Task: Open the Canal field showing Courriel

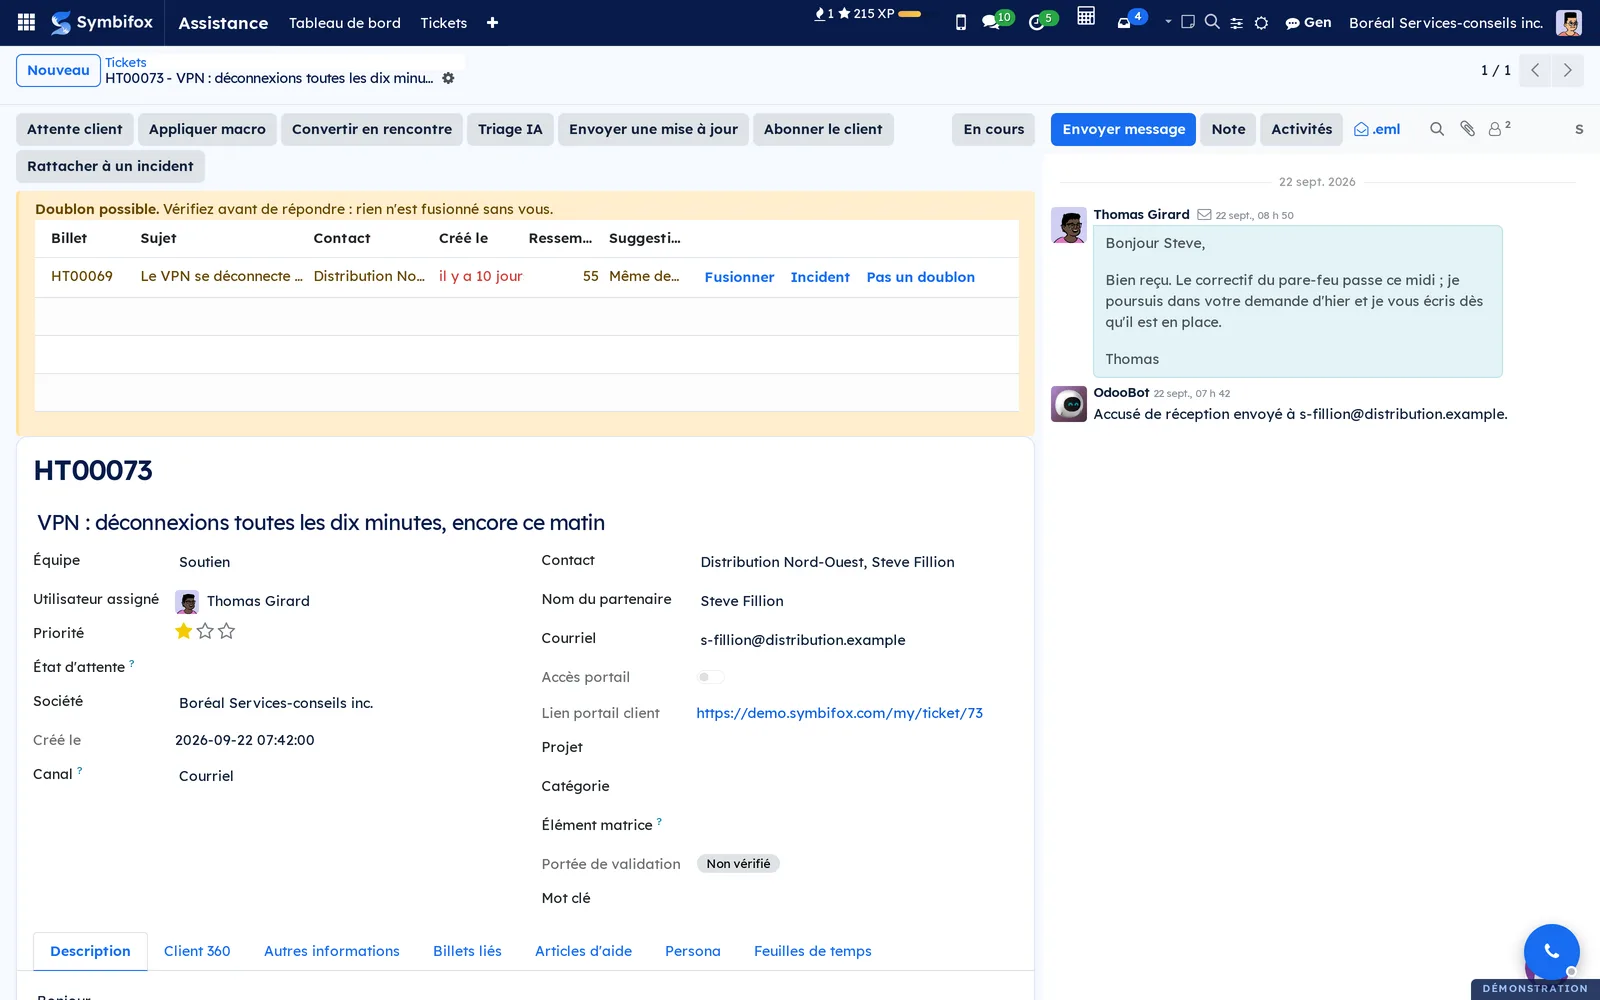Action: pyautogui.click(x=342, y=776)
